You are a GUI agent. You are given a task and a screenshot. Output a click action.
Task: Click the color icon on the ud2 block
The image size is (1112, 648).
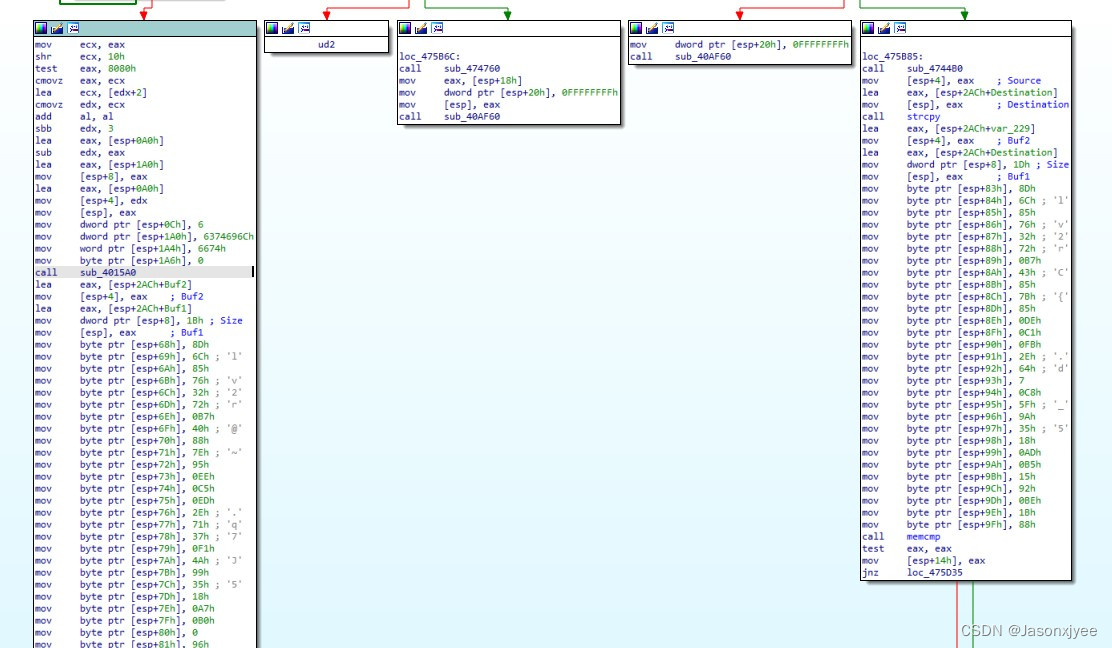click(270, 28)
